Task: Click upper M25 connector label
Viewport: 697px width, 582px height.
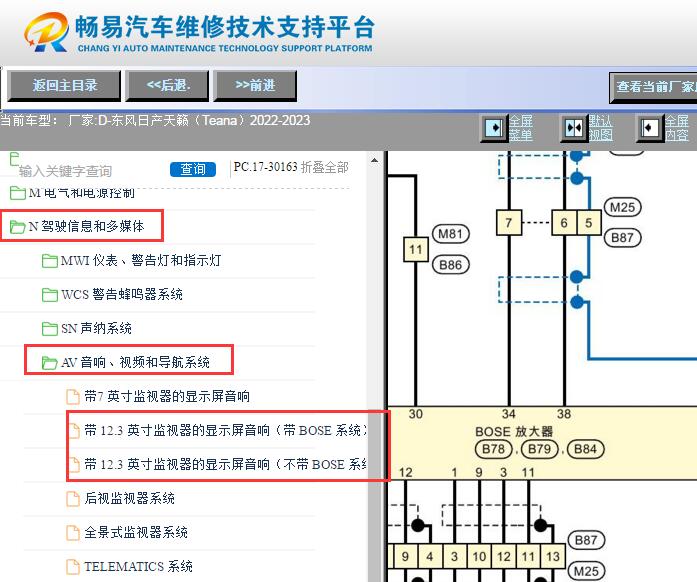Action: coord(622,207)
